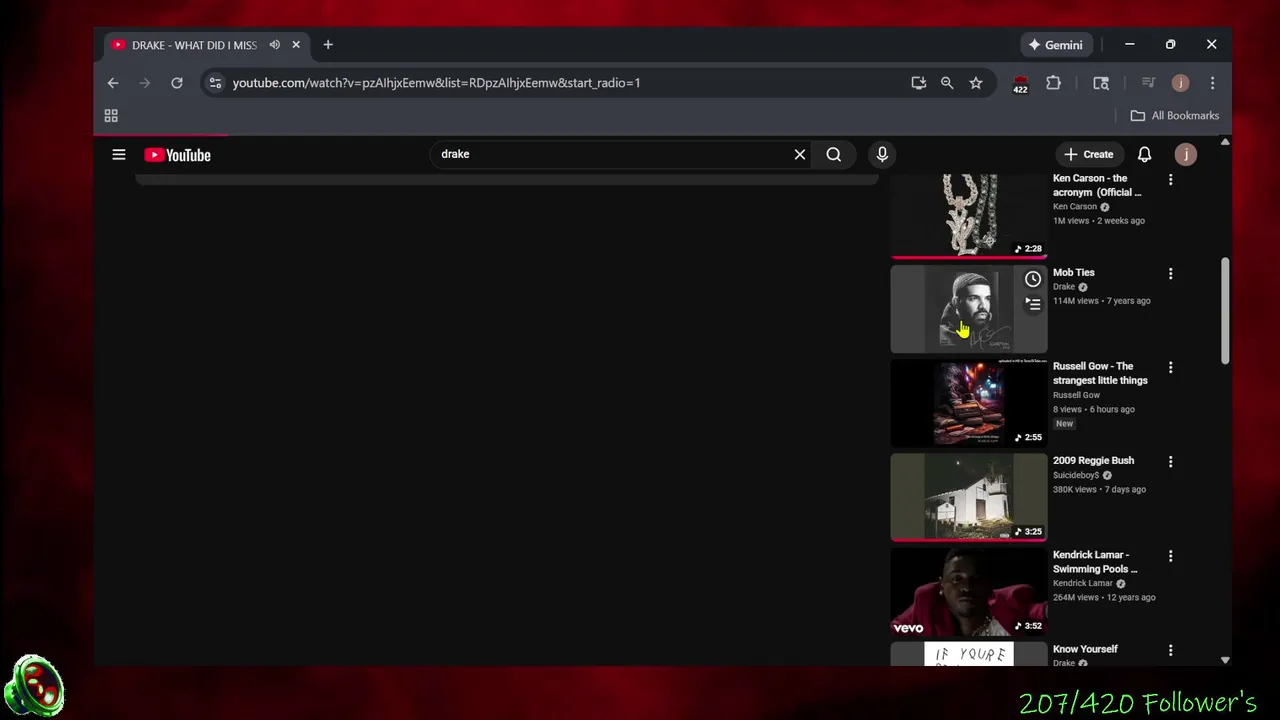The width and height of the screenshot is (1280, 720).
Task: Open 2009 Reggie Bush title link
Action: click(1093, 460)
